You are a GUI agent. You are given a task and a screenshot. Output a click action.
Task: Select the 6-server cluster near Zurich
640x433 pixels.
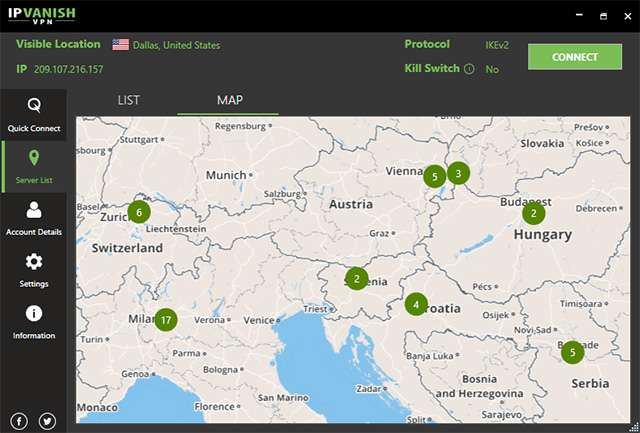(x=139, y=212)
